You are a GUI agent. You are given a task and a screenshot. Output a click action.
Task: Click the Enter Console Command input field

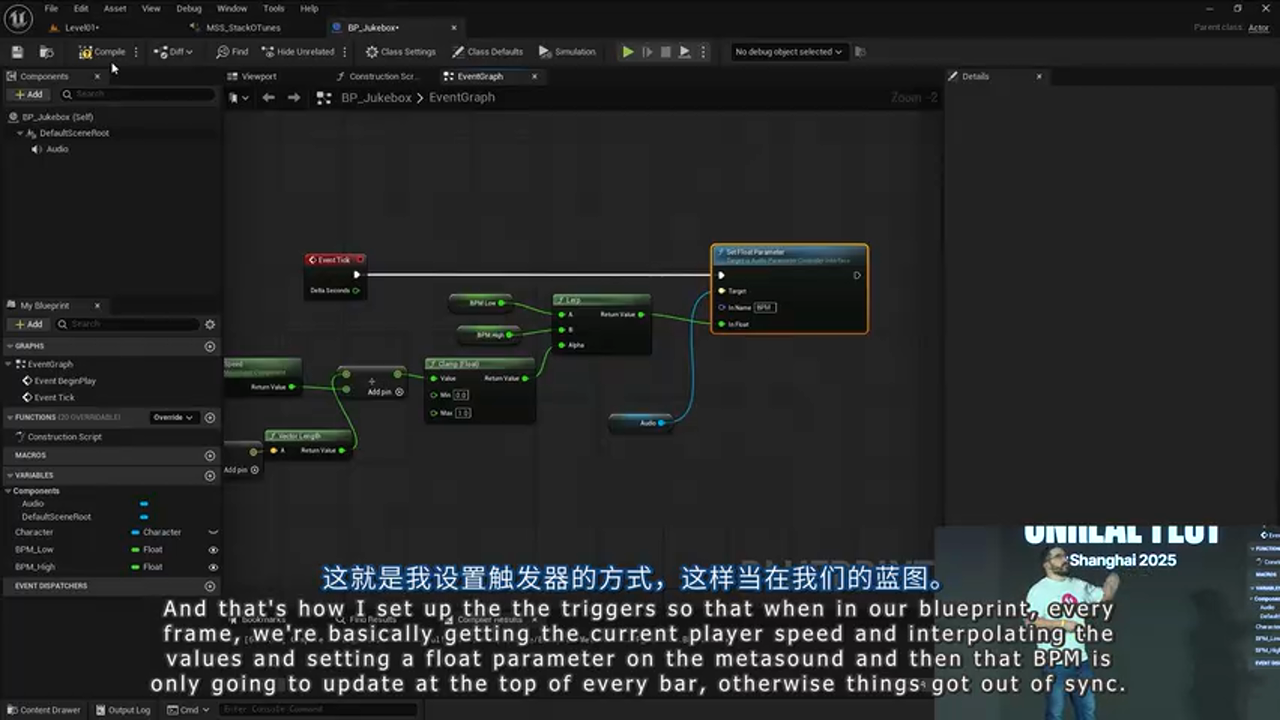click(x=318, y=709)
